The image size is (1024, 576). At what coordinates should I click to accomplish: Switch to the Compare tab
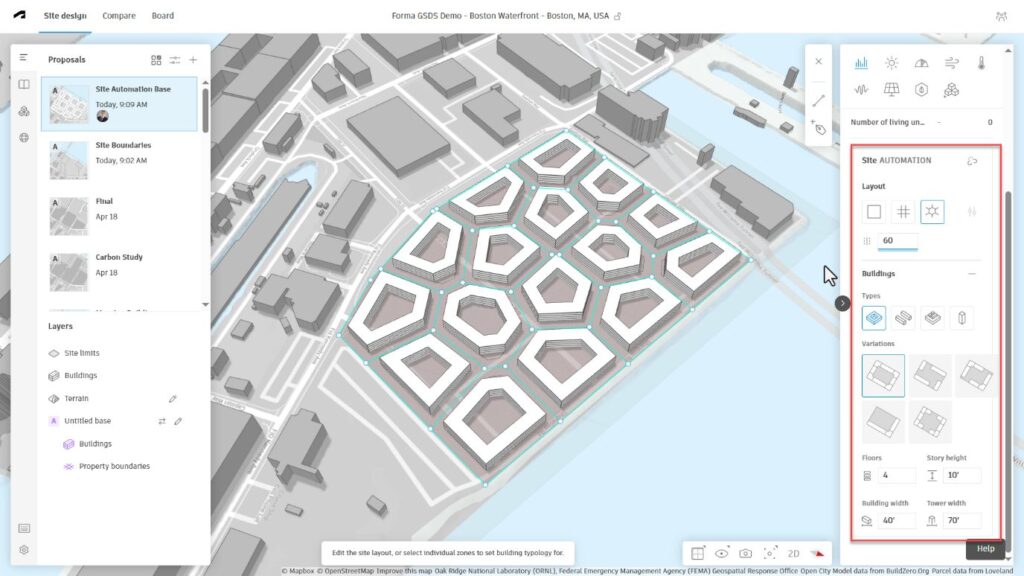[x=119, y=16]
